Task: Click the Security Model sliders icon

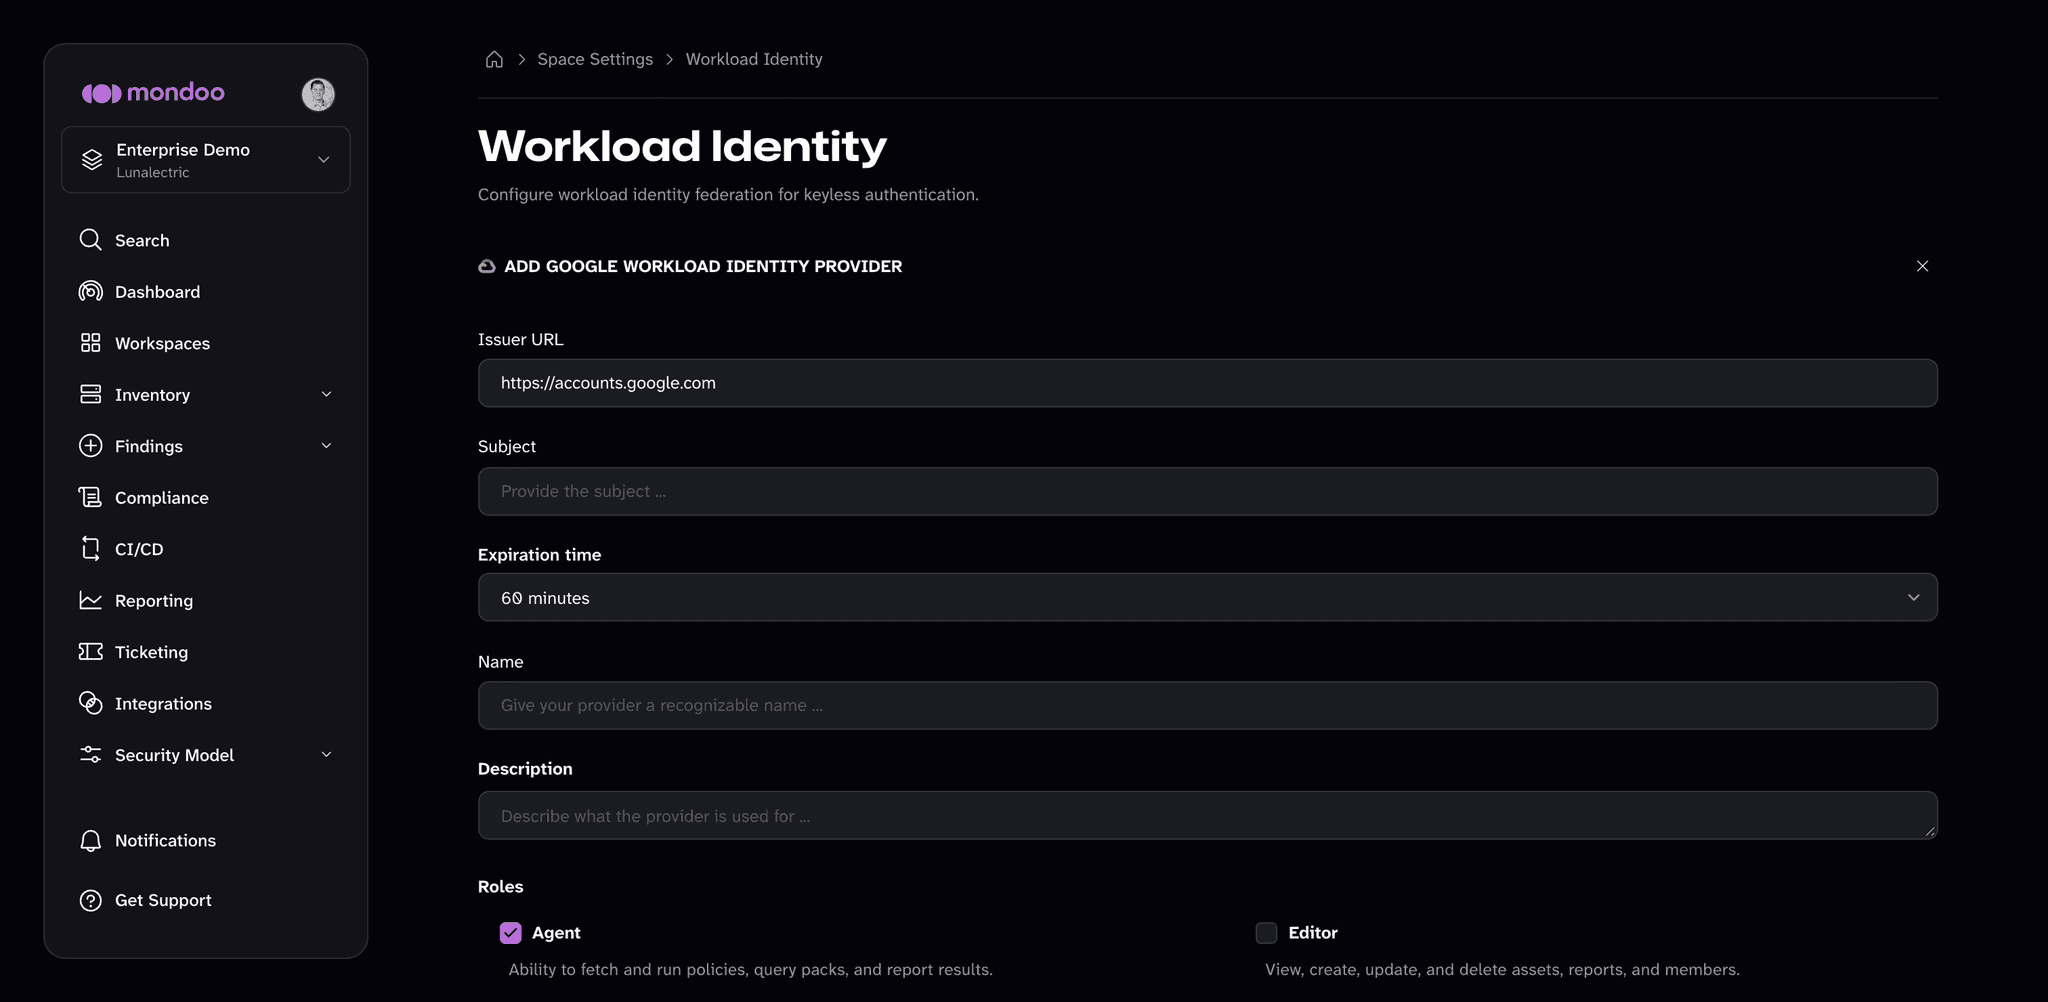Action: (x=90, y=755)
